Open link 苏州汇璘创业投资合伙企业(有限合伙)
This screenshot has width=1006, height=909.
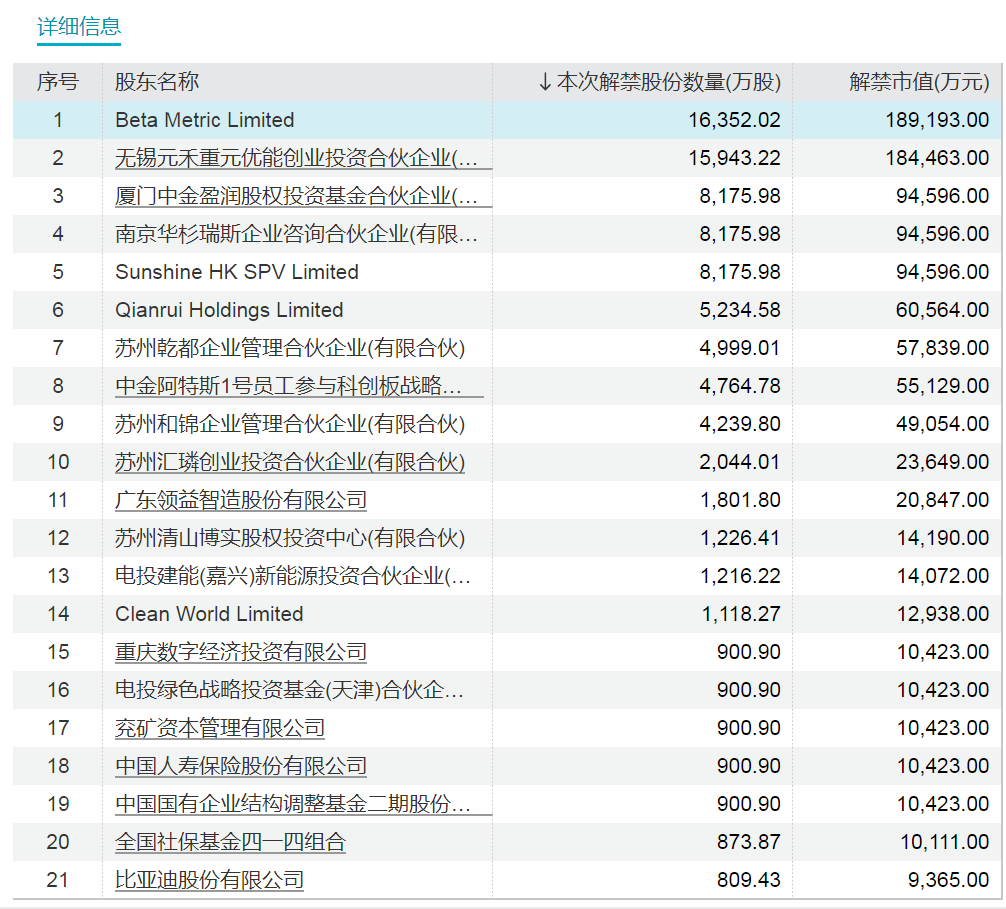point(290,462)
